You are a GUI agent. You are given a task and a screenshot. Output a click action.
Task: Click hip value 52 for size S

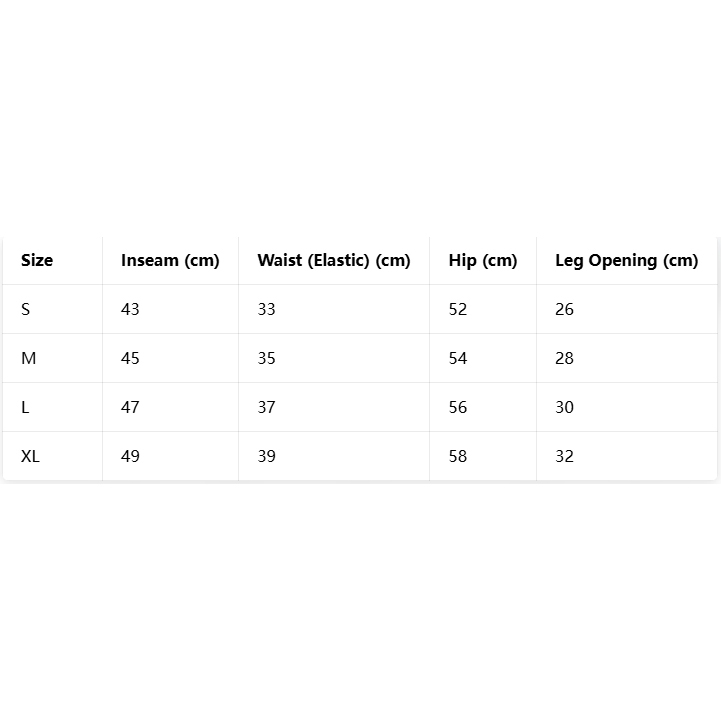coord(458,309)
